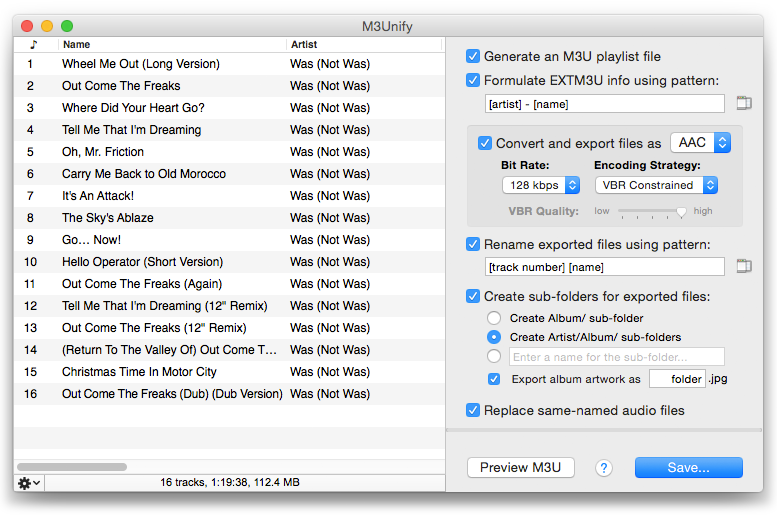Select track Christmas Time In Motor City
Image resolution: width=777 pixels, height=515 pixels.
pos(229,372)
